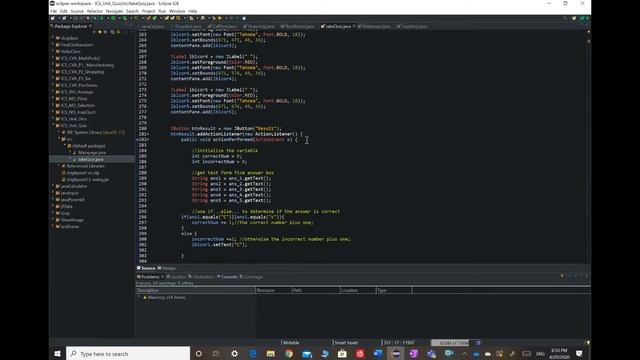Image resolution: width=640 pixels, height=360 pixels.
Task: Click the Location column header
Action: [357, 290]
